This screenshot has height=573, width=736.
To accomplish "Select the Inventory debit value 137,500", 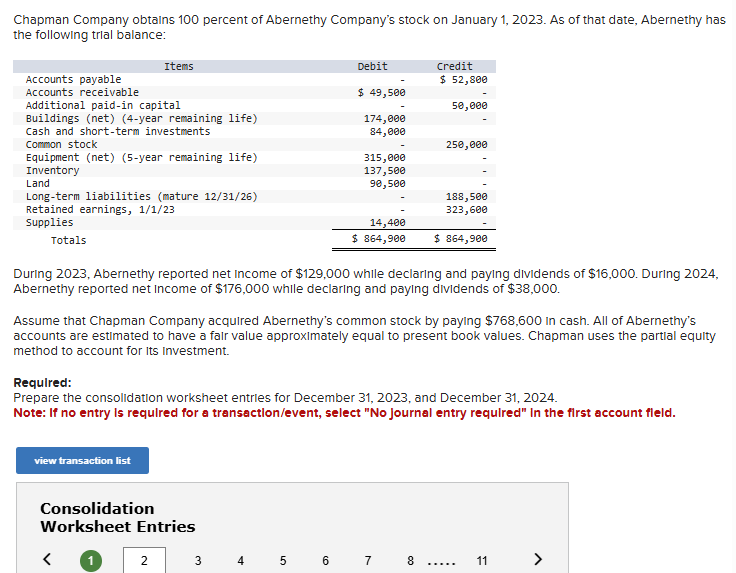I will [x=384, y=170].
